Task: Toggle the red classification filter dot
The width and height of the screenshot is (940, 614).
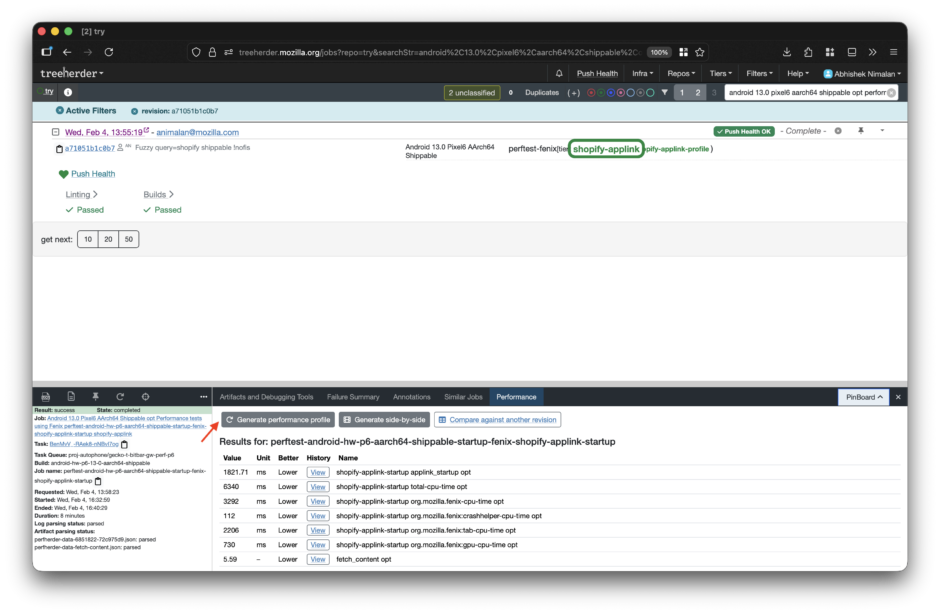Action: 591,92
